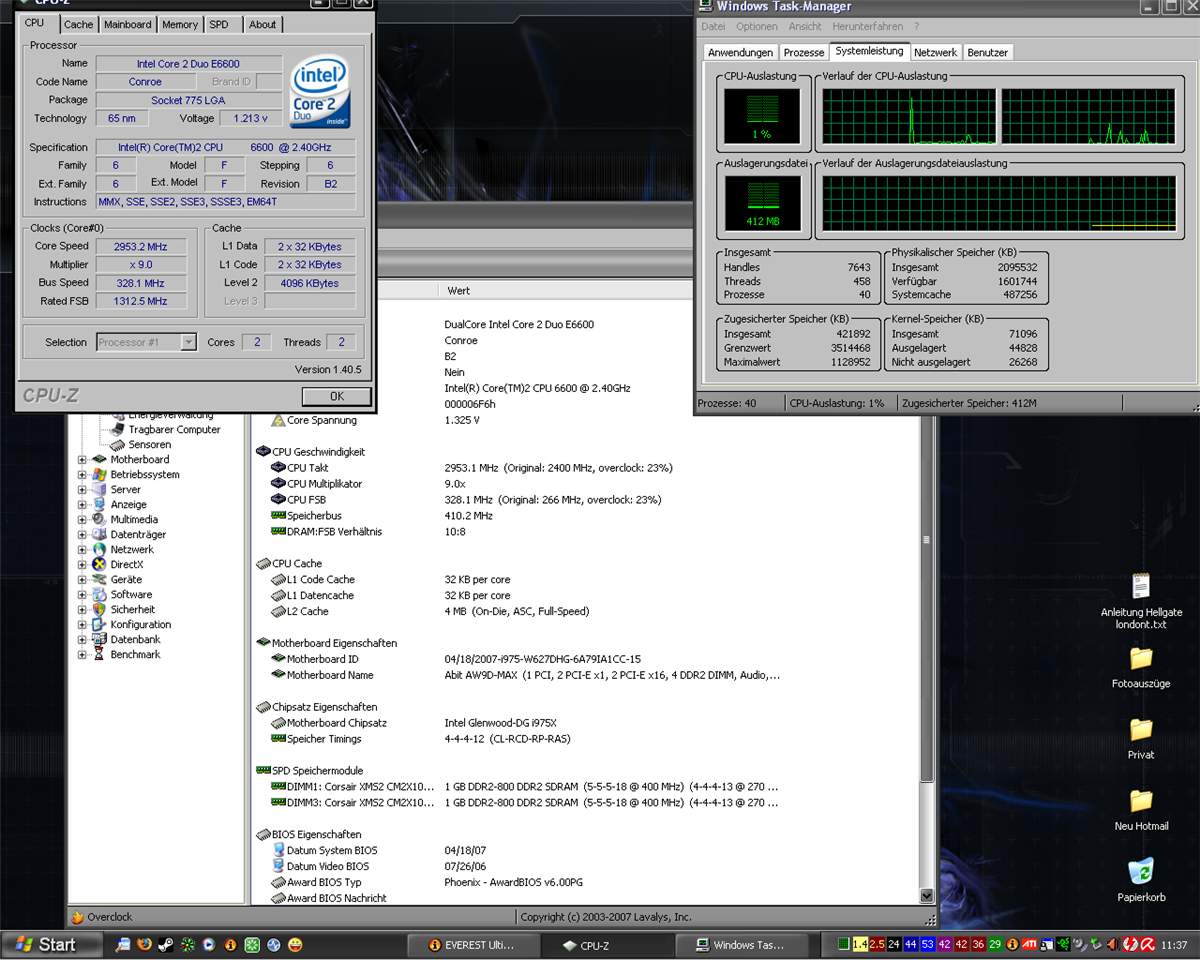
Task: Open the Datei menu in Task Manager
Action: 713,26
